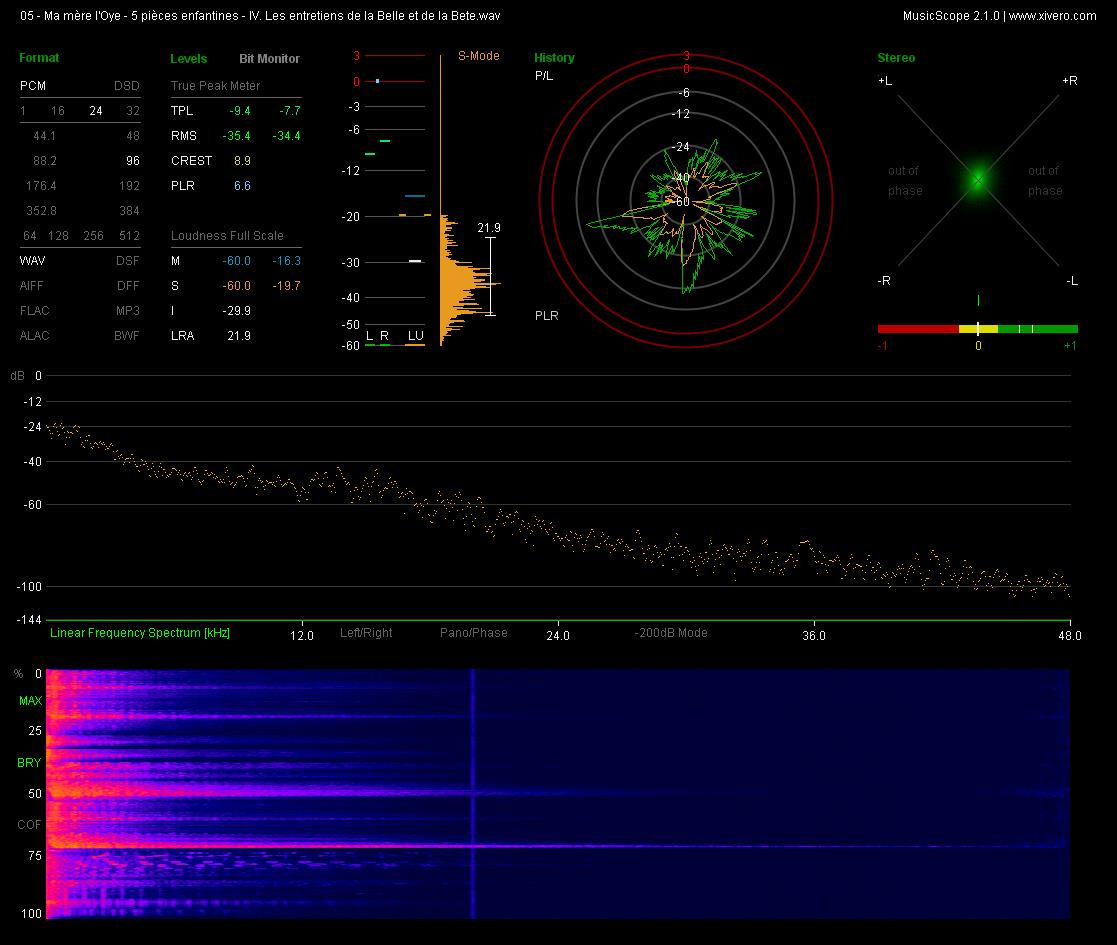Click the Format panel heading
Viewport: 1117px width, 945px height.
tap(39, 58)
